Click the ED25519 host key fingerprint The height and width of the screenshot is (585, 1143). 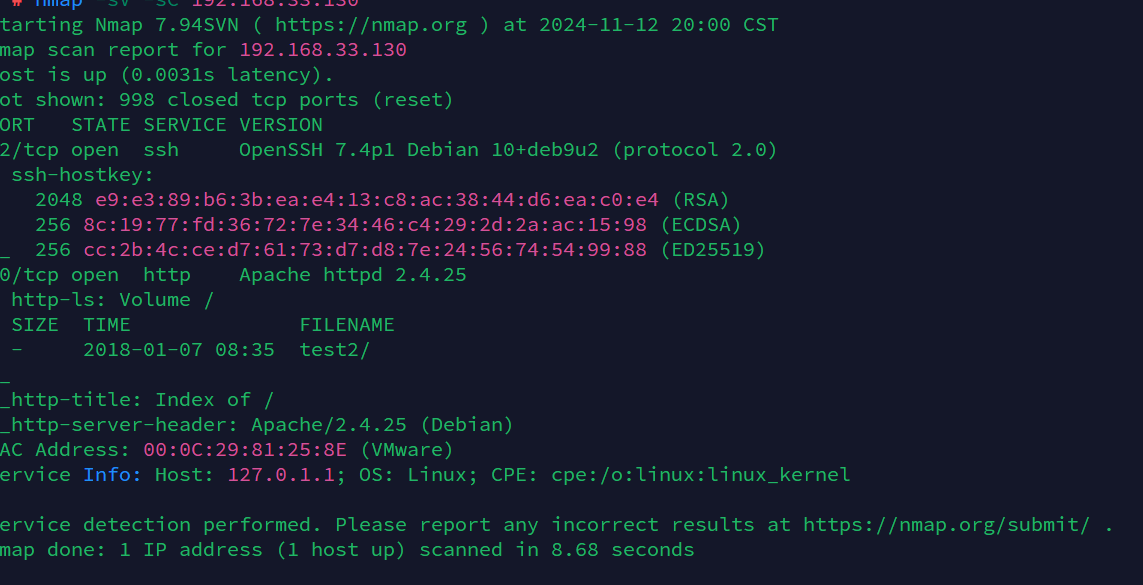[365, 250]
